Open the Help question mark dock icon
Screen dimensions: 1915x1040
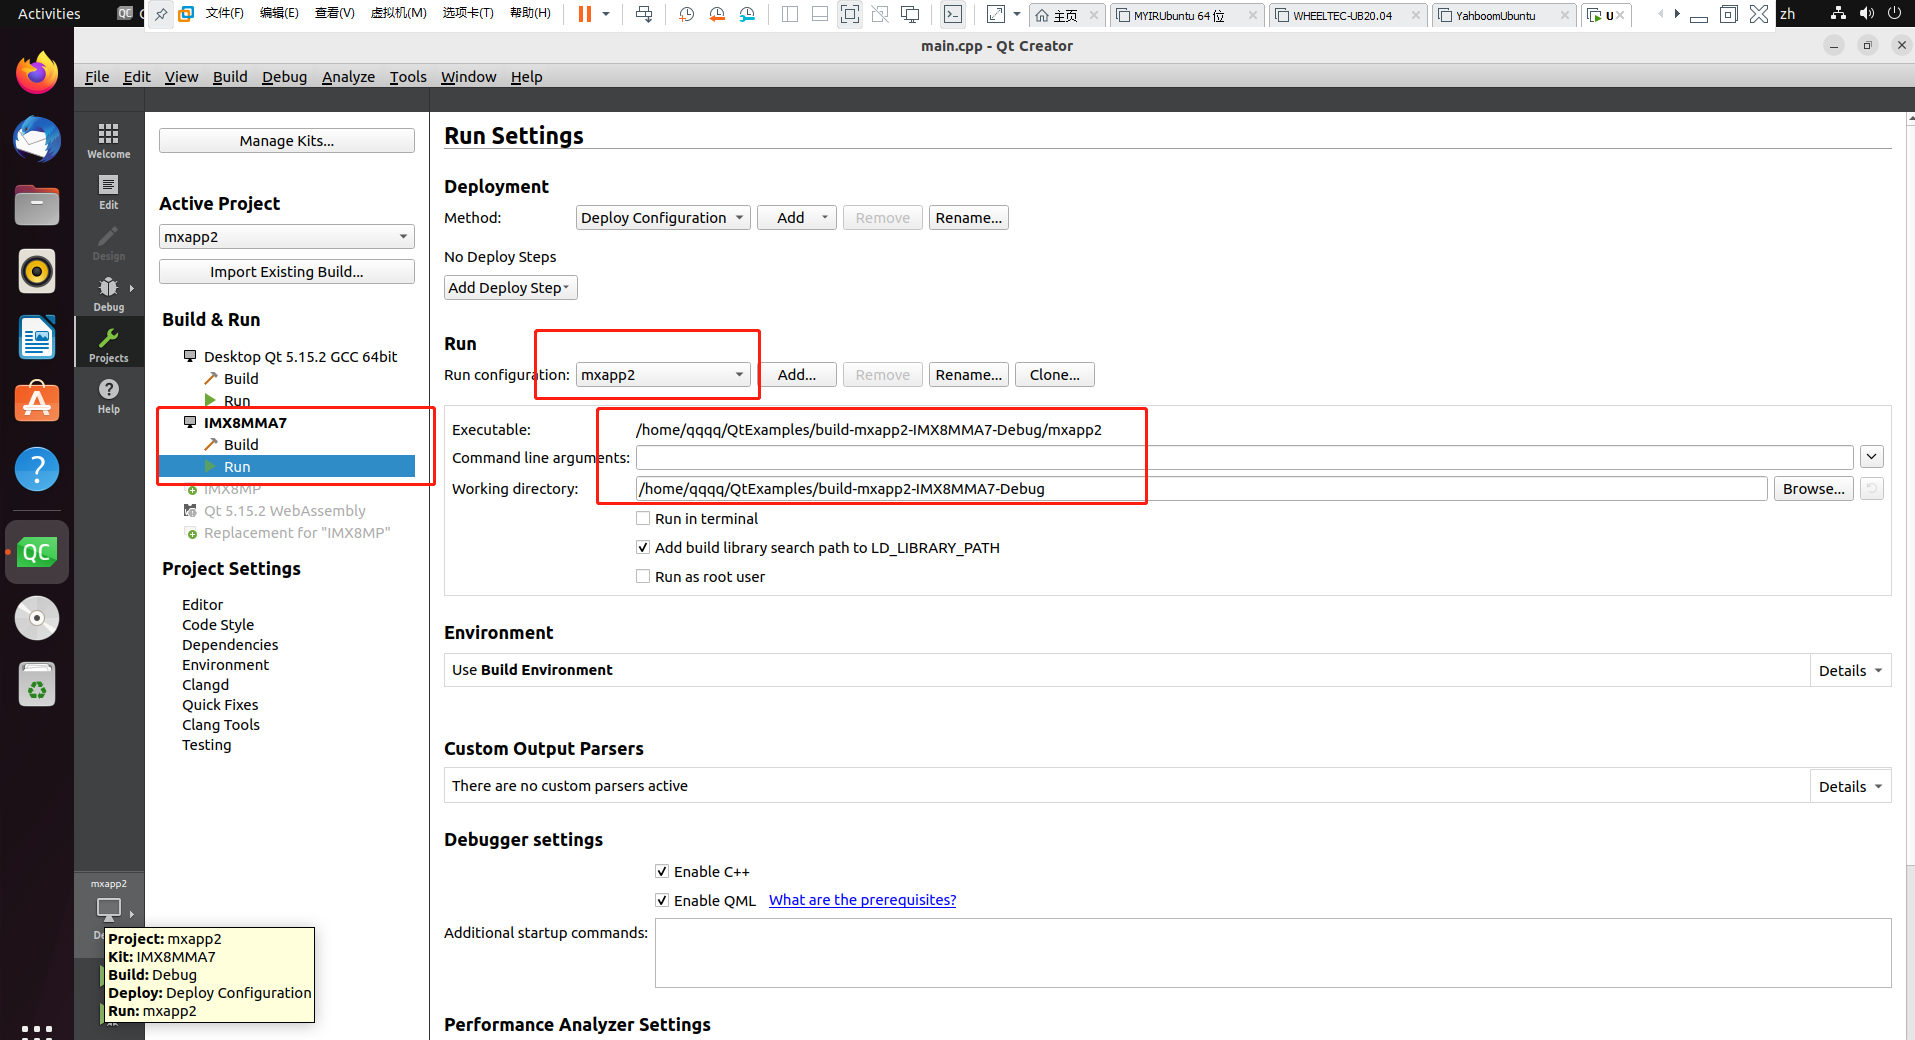coord(37,469)
